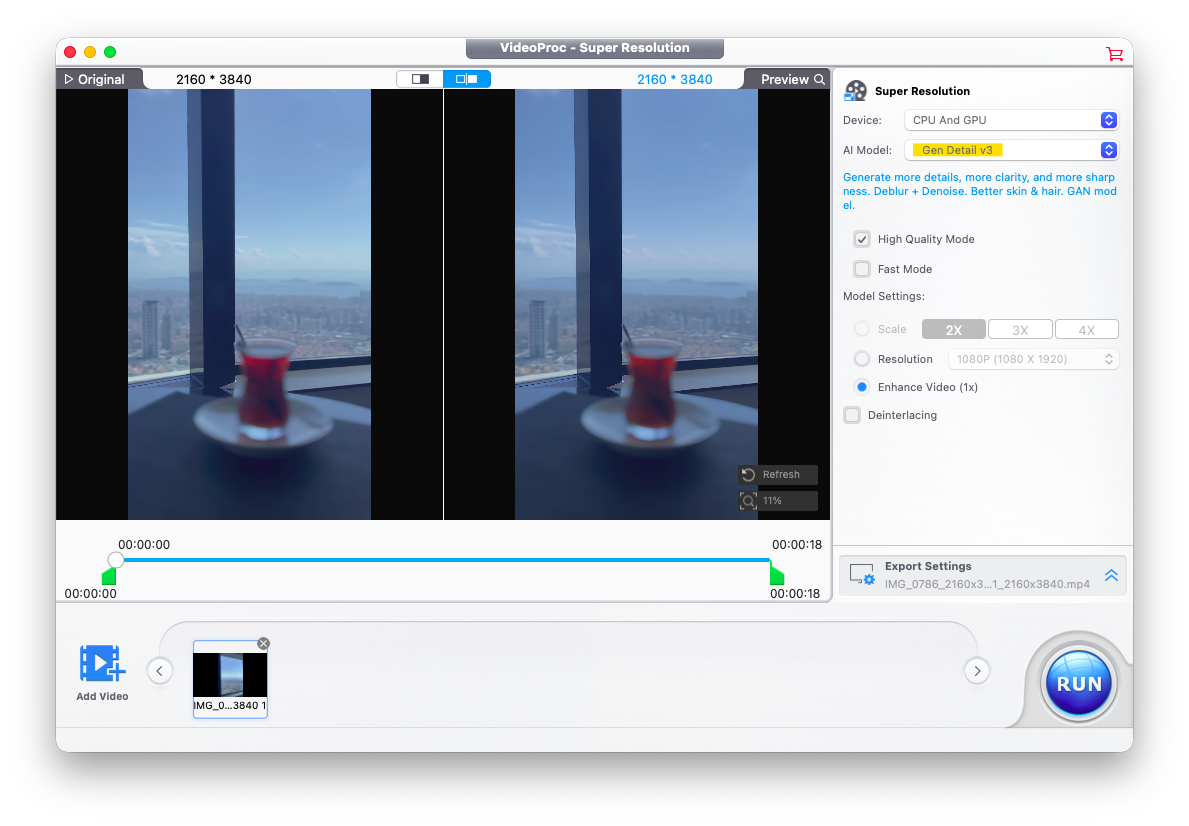Enable the Fast Mode checkbox
1189x826 pixels.
861,269
